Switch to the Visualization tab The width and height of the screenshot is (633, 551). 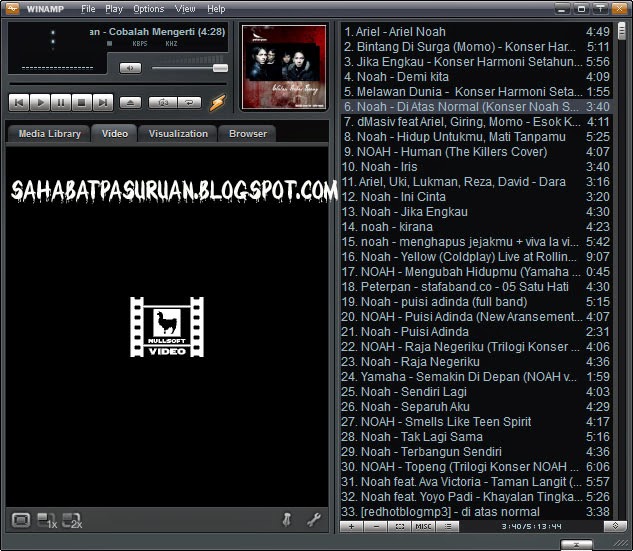point(178,134)
